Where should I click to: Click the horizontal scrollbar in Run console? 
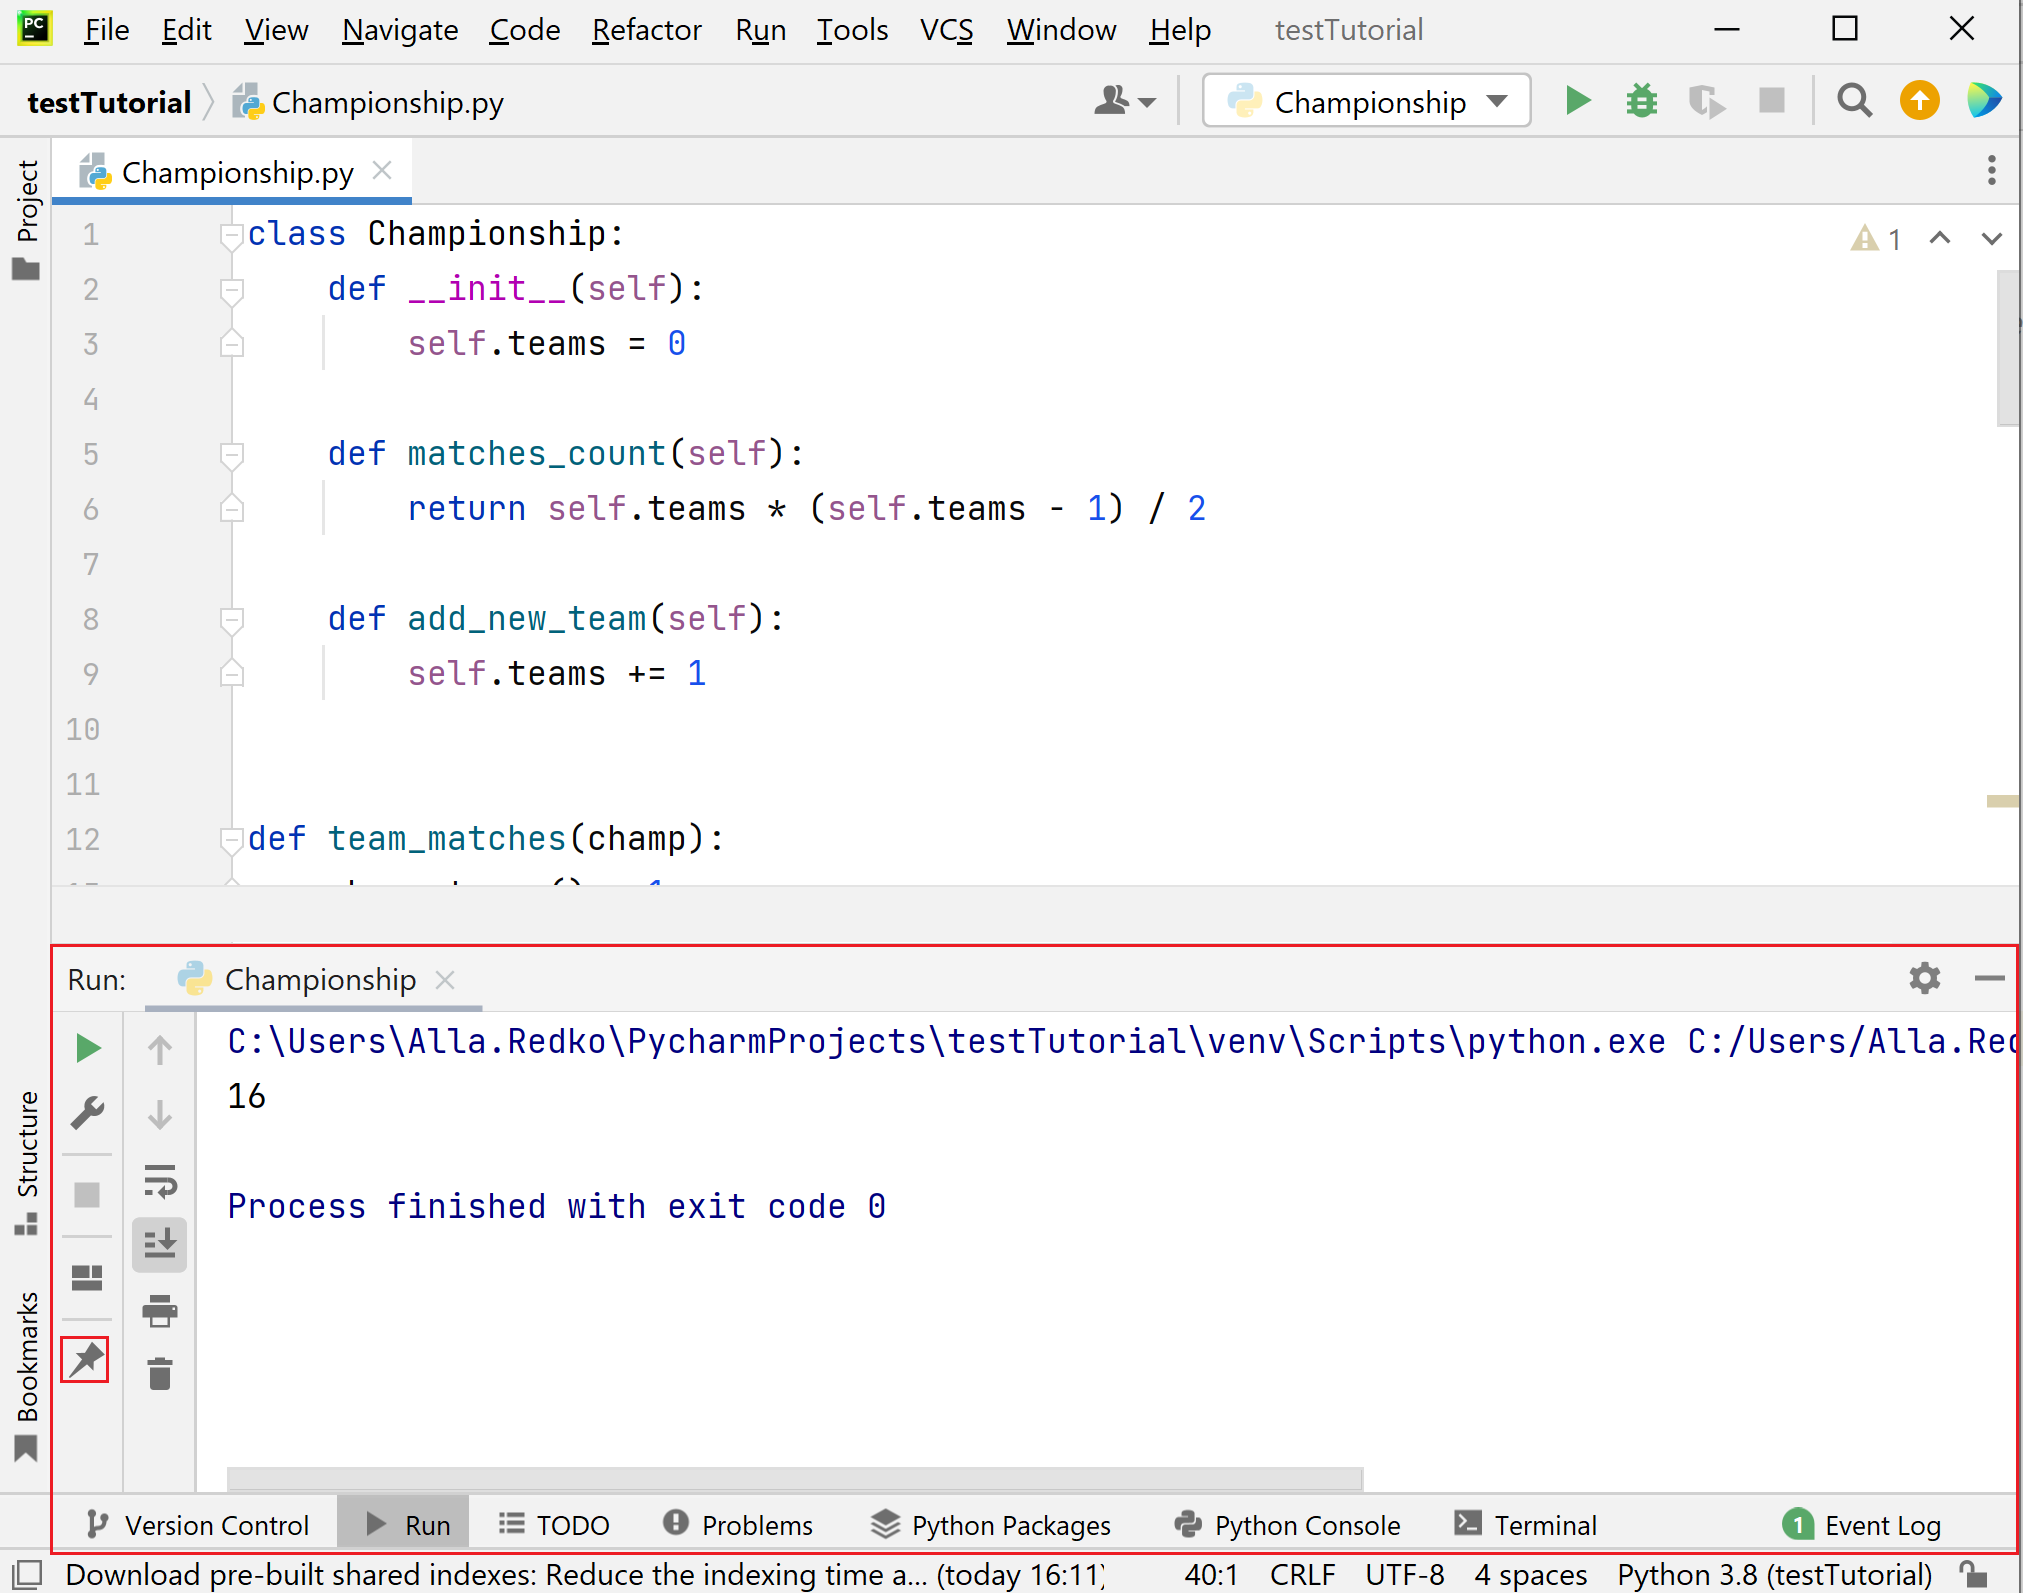point(794,1478)
